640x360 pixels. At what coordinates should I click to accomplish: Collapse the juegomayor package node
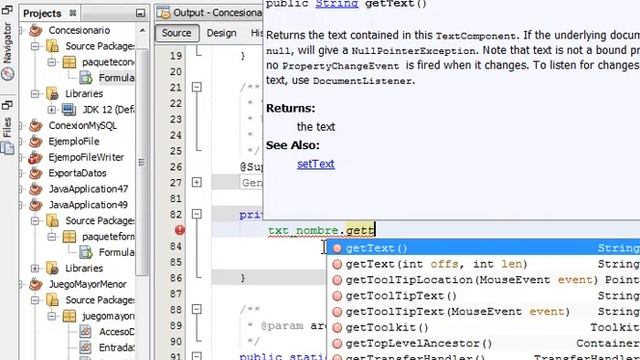point(52,316)
